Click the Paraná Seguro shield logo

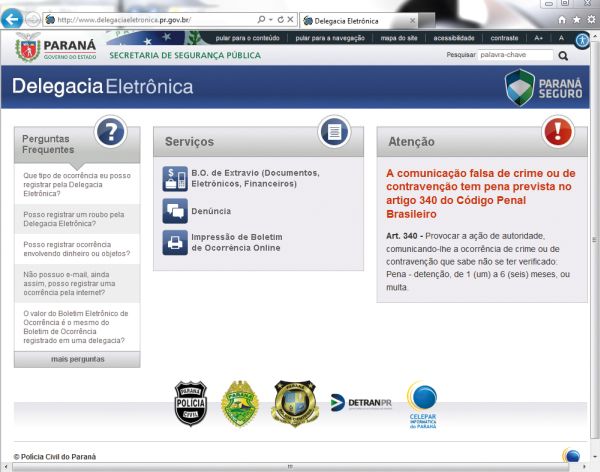click(x=539, y=87)
